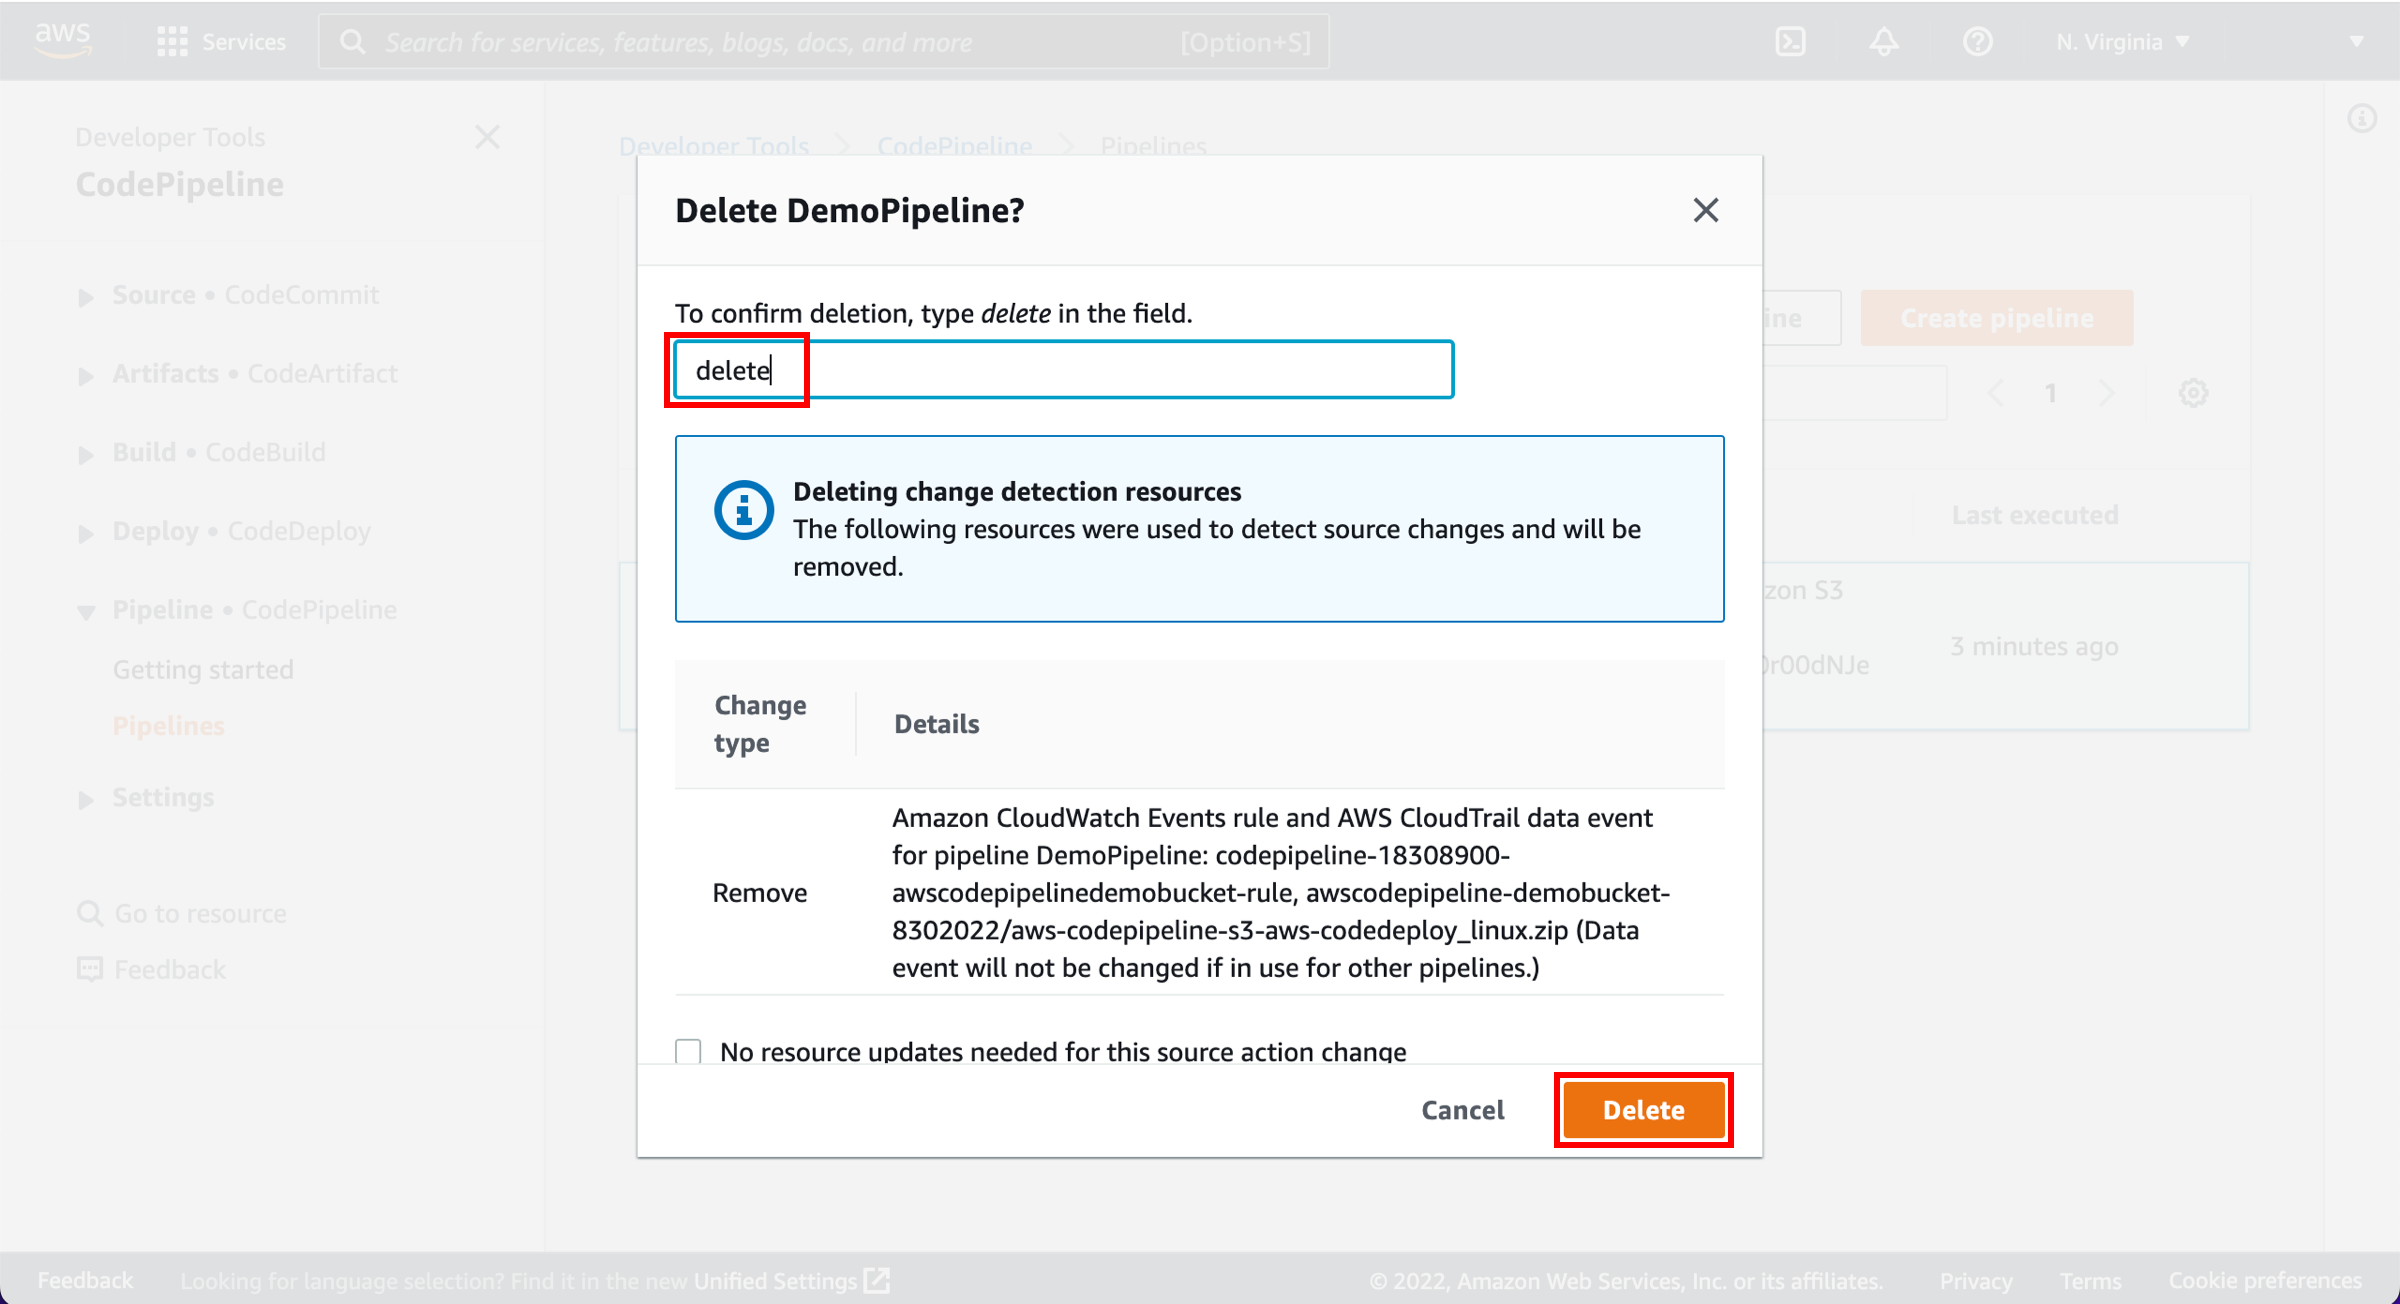Open the account dropdown arrow
The height and width of the screenshot is (1304, 2400).
(2356, 42)
